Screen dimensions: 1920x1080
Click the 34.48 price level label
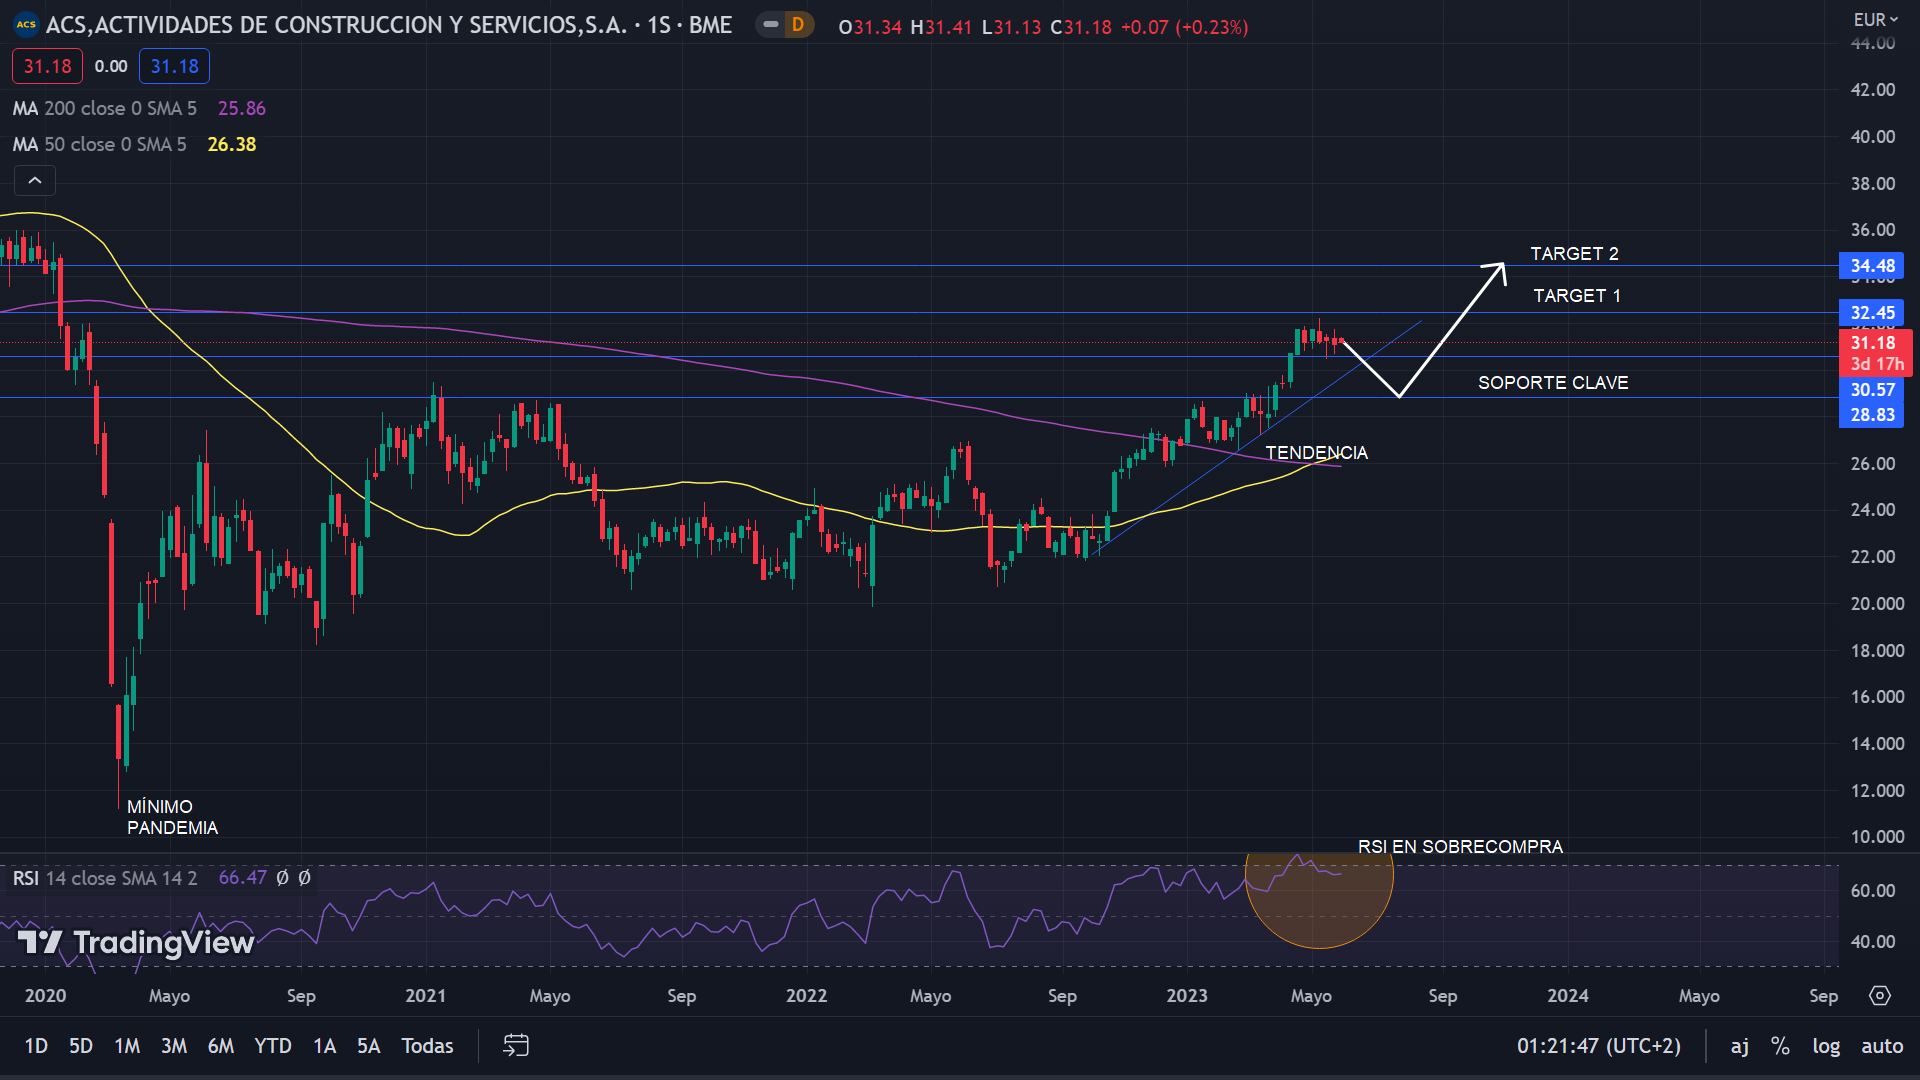[1872, 266]
